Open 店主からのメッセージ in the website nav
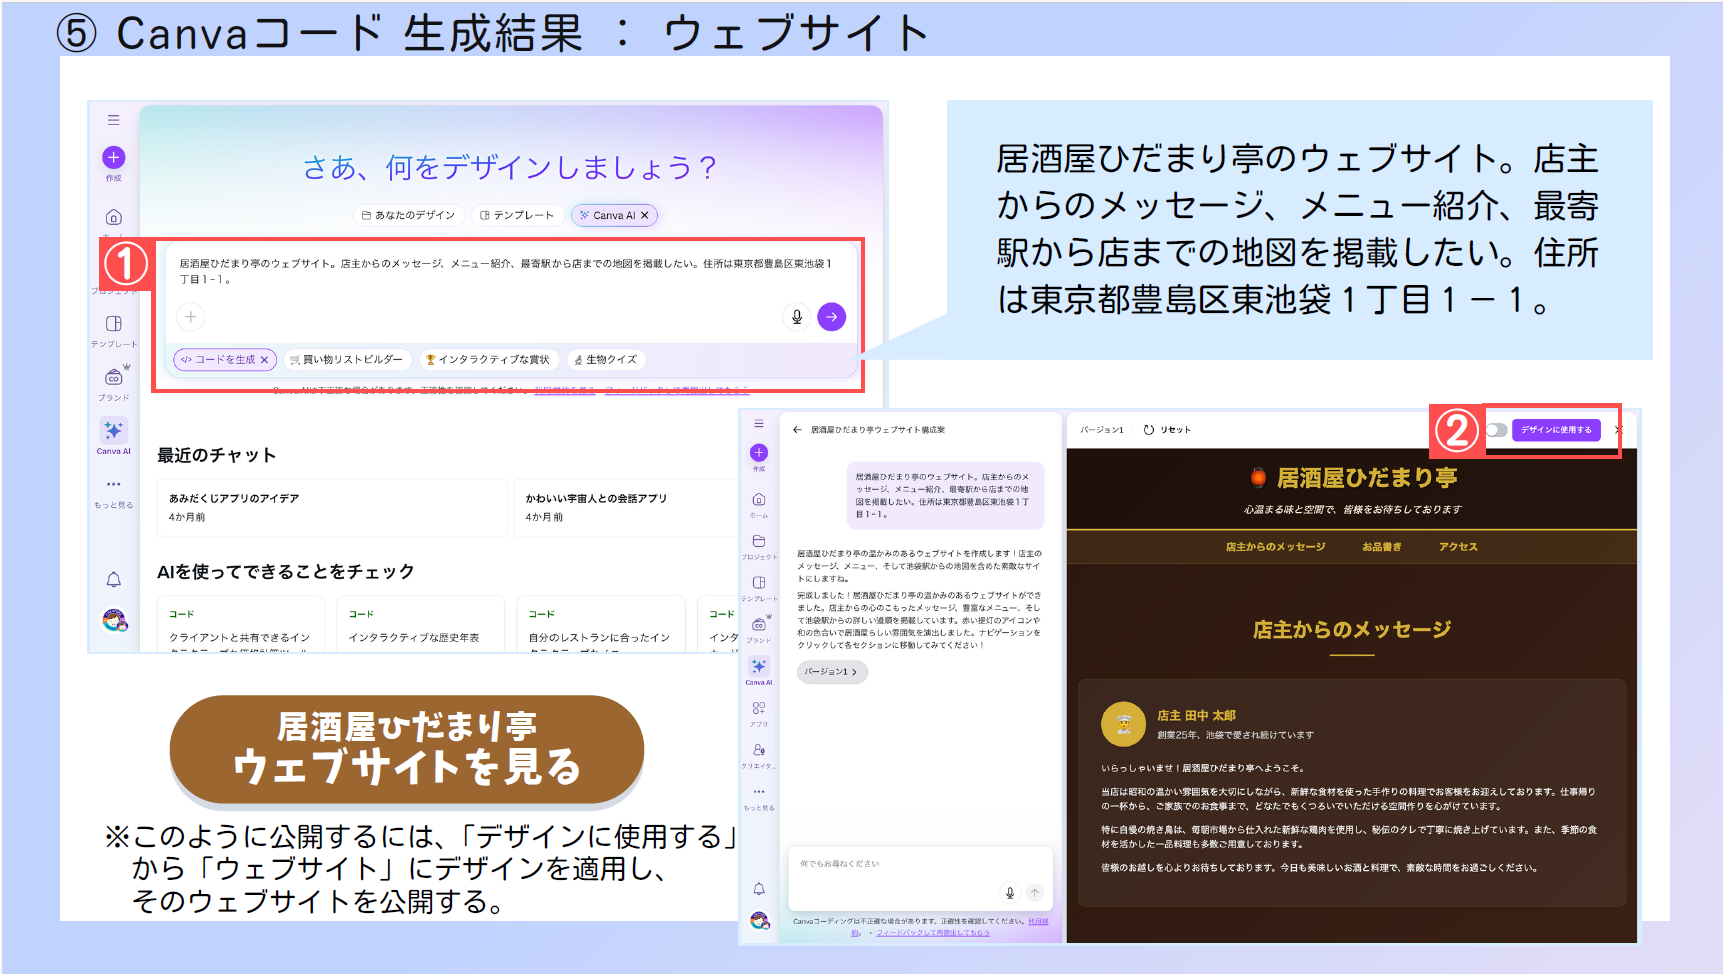 [x=1275, y=547]
